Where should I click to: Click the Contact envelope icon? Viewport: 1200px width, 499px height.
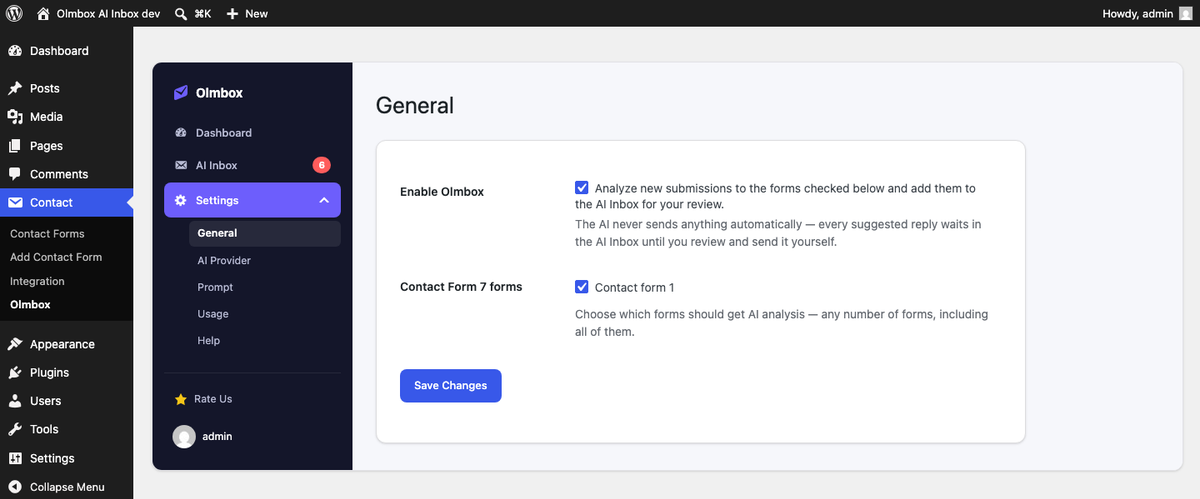[15, 202]
